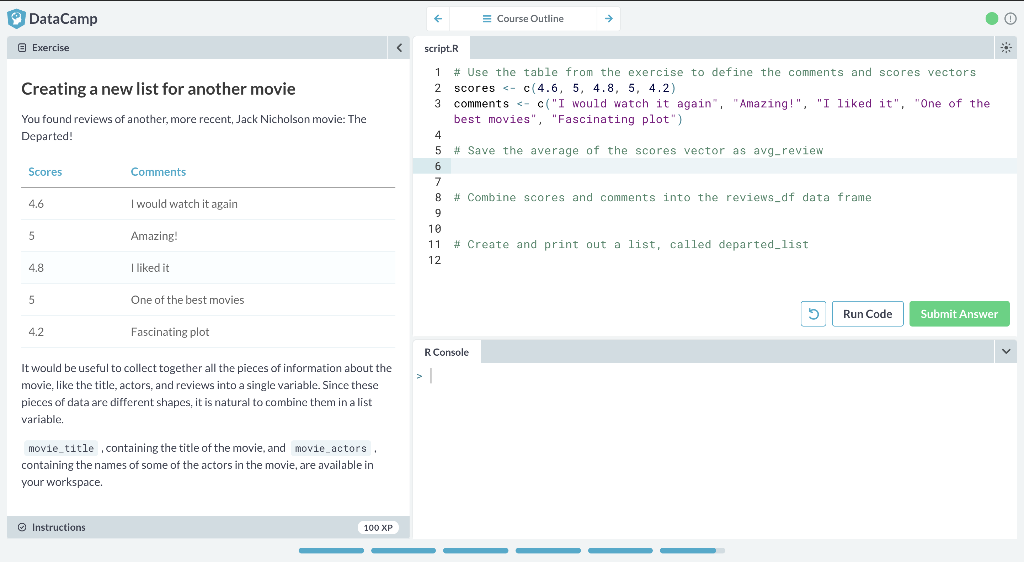Click the 4.6 score cell
The width and height of the screenshot is (1024, 562).
pyautogui.click(x=36, y=204)
